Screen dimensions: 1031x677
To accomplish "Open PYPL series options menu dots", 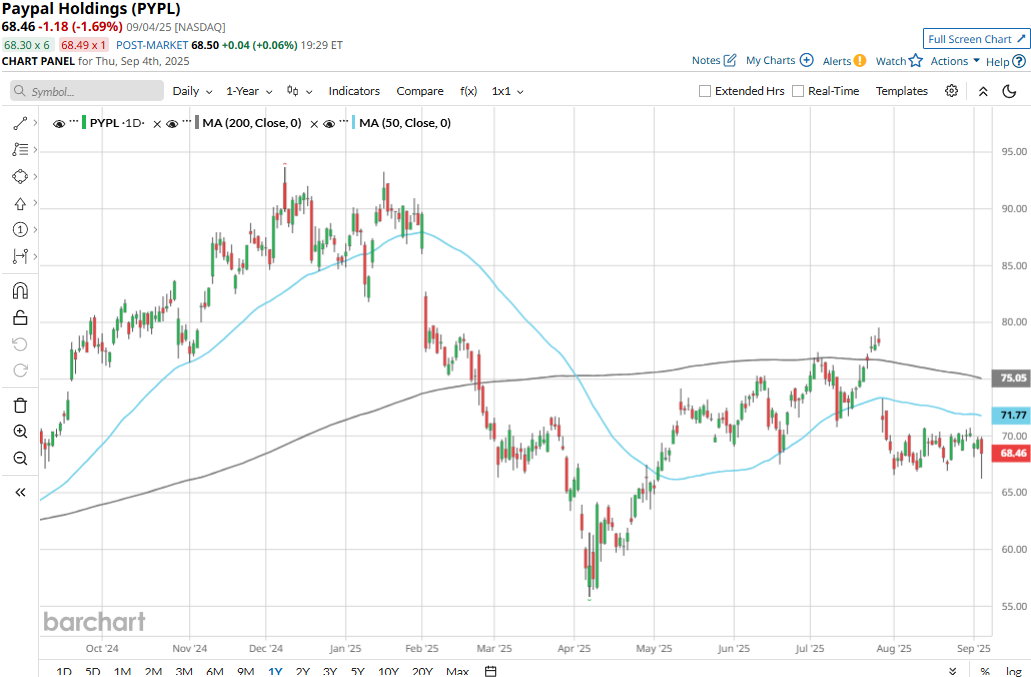I will [74, 122].
